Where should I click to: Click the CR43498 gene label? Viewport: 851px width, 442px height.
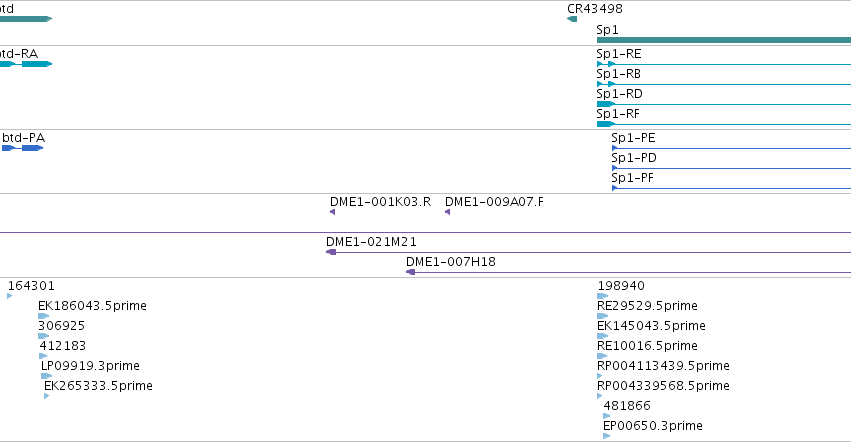595,9
